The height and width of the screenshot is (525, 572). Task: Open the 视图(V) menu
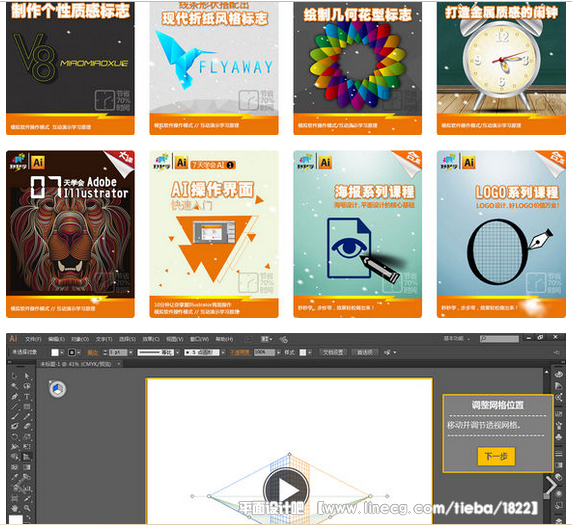click(175, 339)
